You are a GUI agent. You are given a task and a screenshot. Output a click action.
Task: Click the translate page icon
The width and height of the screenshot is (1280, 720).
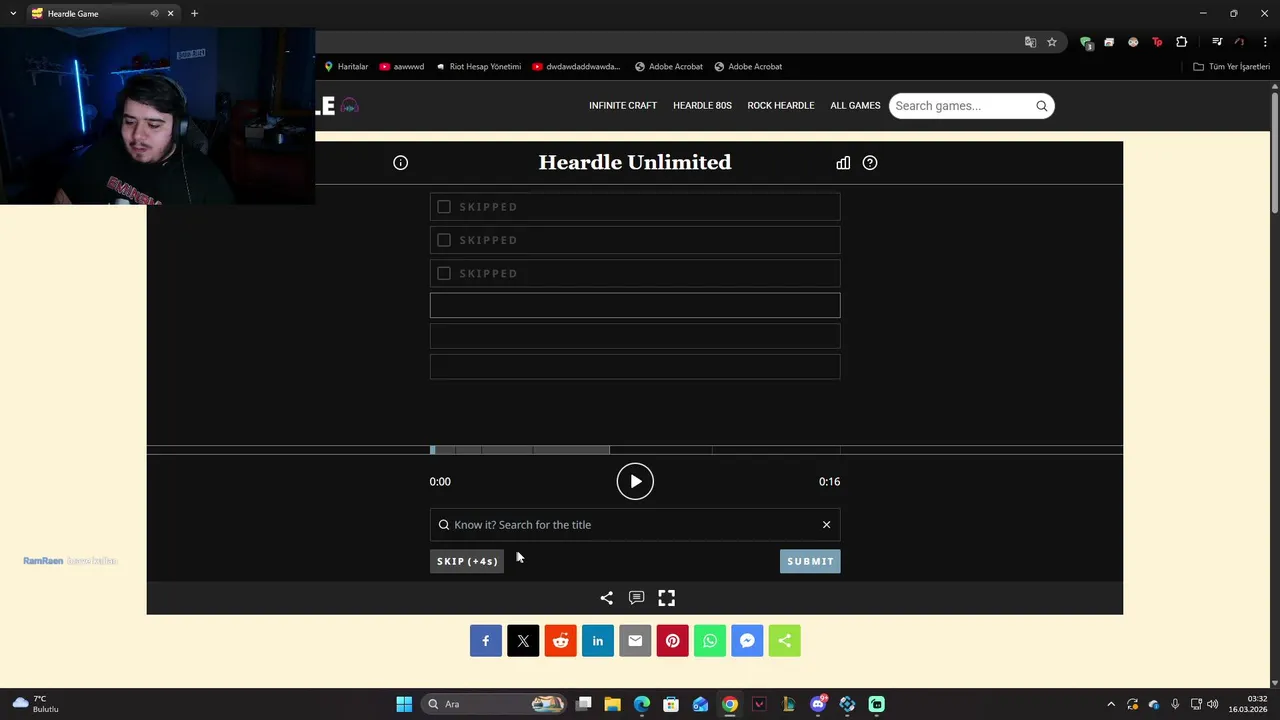click(1030, 42)
